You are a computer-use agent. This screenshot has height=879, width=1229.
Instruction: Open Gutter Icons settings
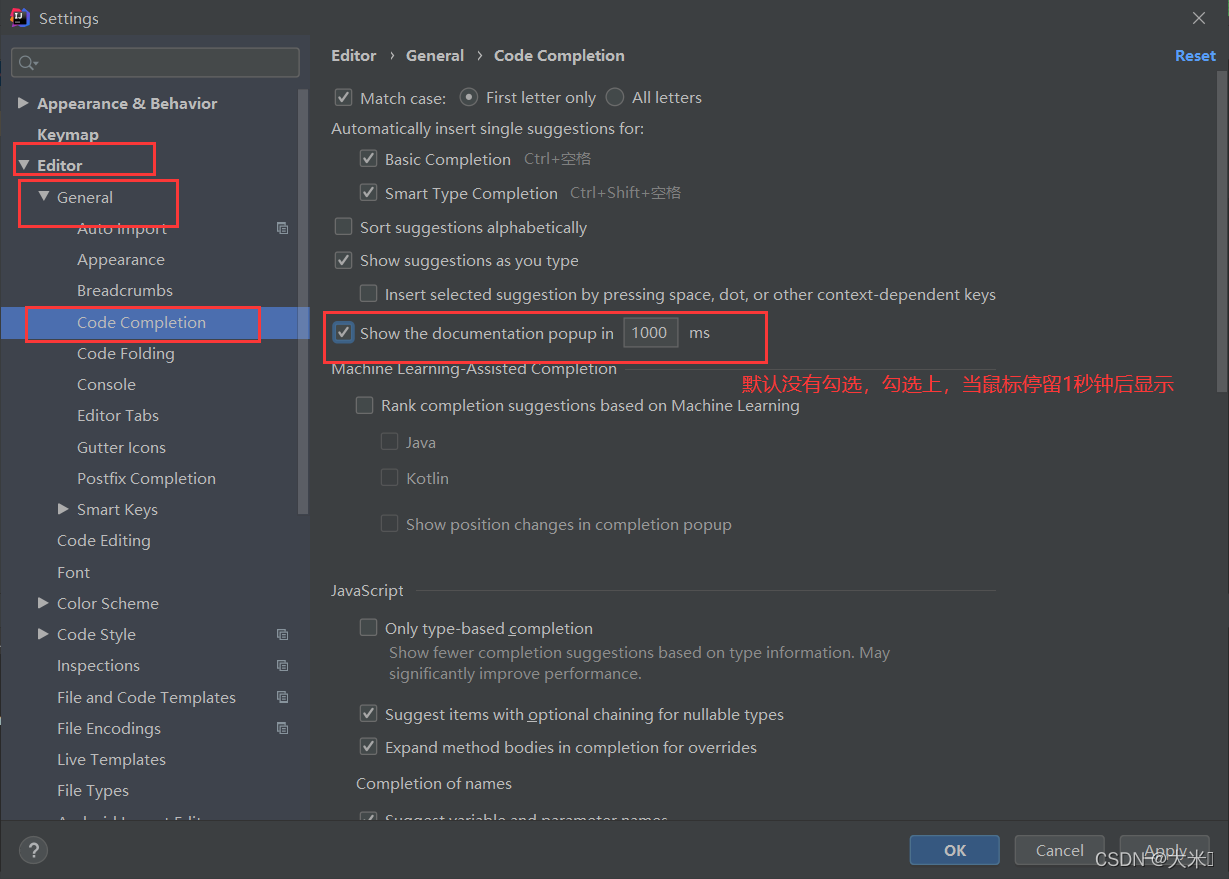click(x=121, y=447)
